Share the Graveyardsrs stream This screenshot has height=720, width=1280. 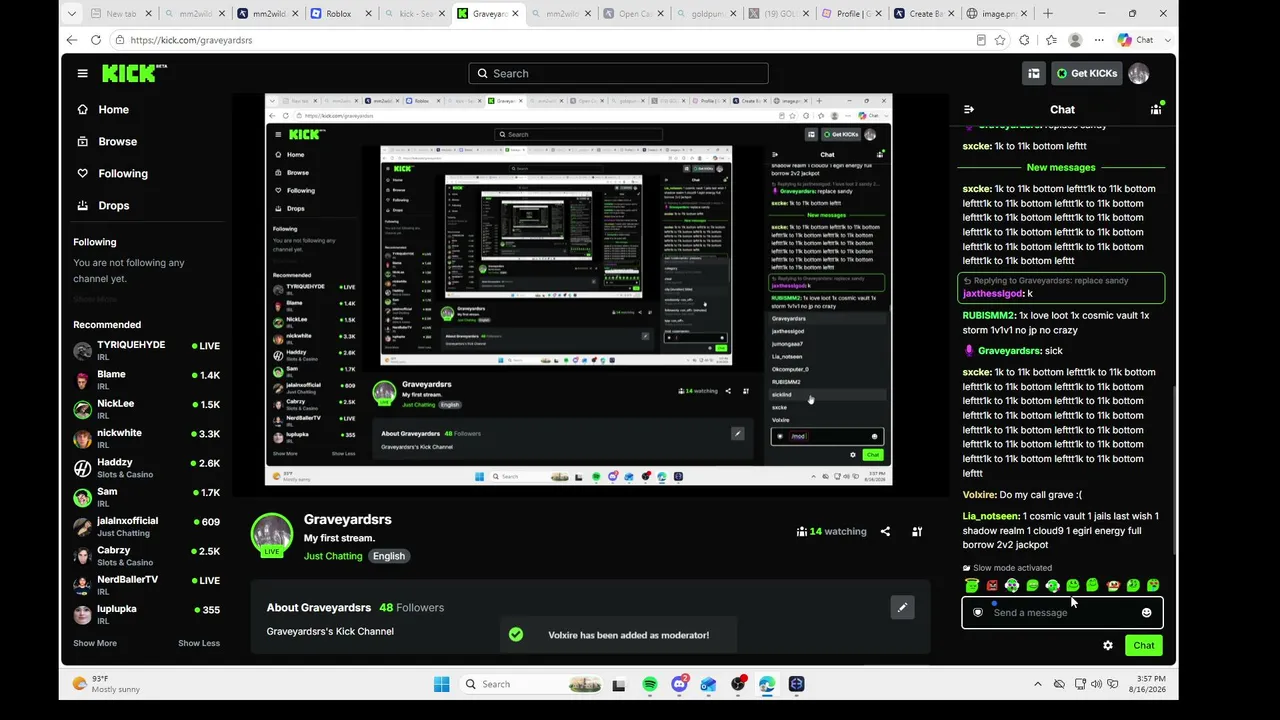coord(885,532)
